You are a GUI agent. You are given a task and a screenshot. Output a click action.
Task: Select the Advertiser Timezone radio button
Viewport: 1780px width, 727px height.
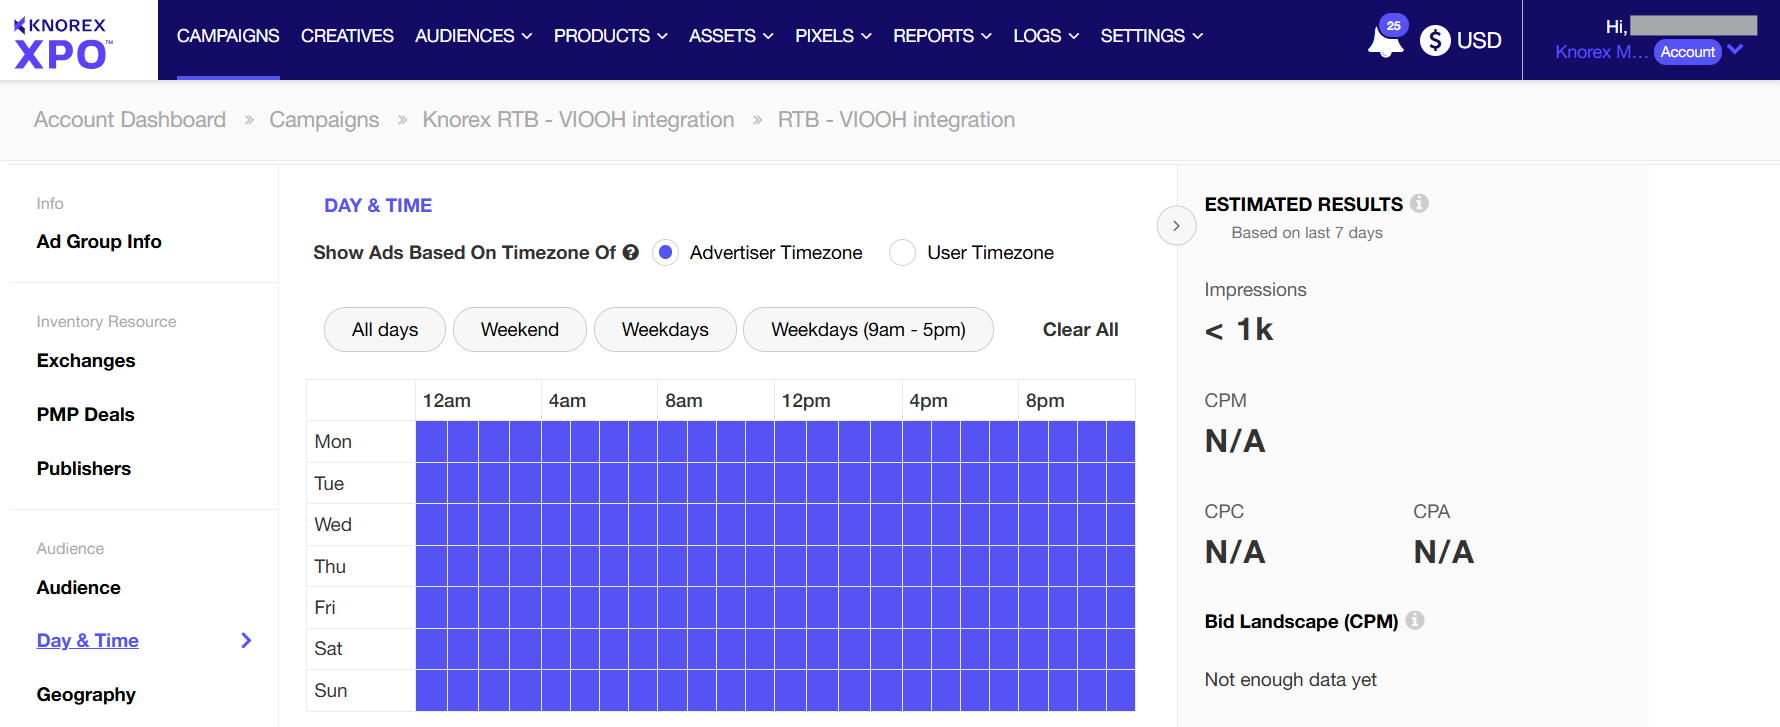coord(665,252)
